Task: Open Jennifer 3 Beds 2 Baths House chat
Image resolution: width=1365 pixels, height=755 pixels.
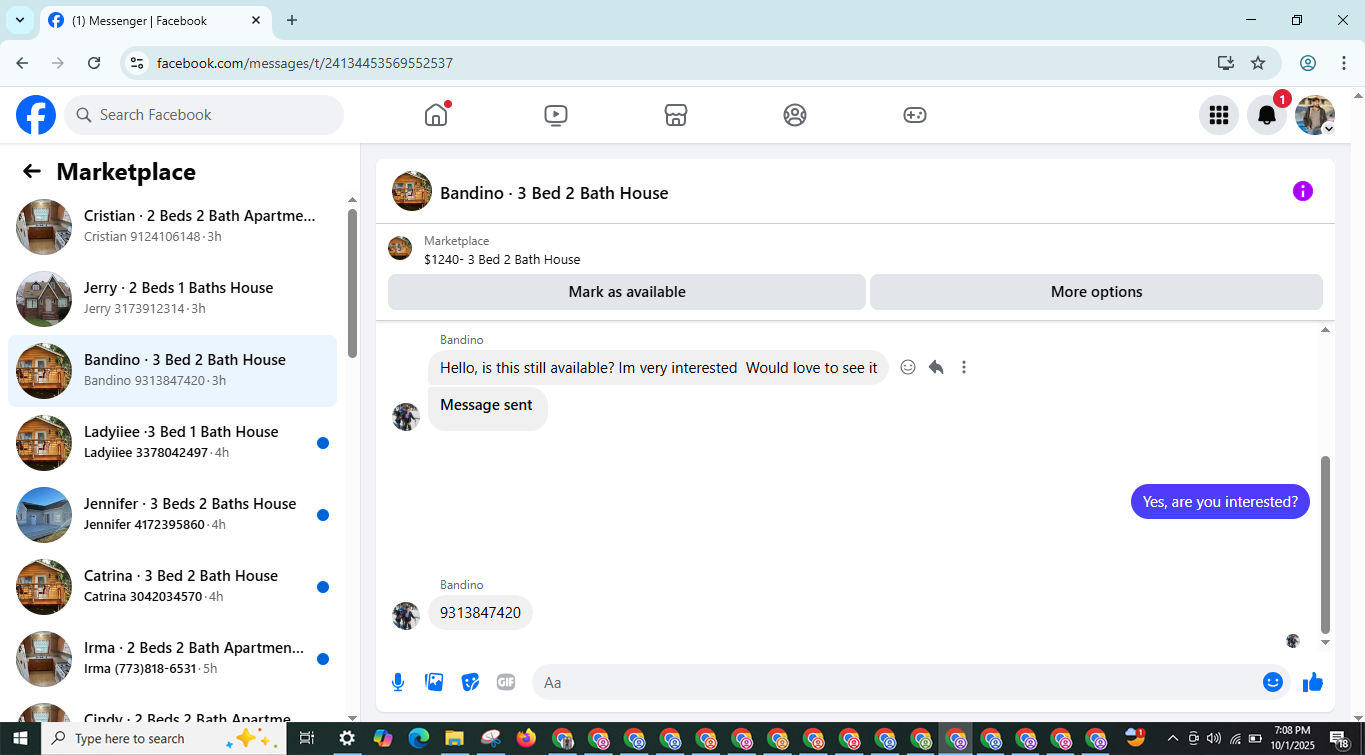Action: [172, 515]
